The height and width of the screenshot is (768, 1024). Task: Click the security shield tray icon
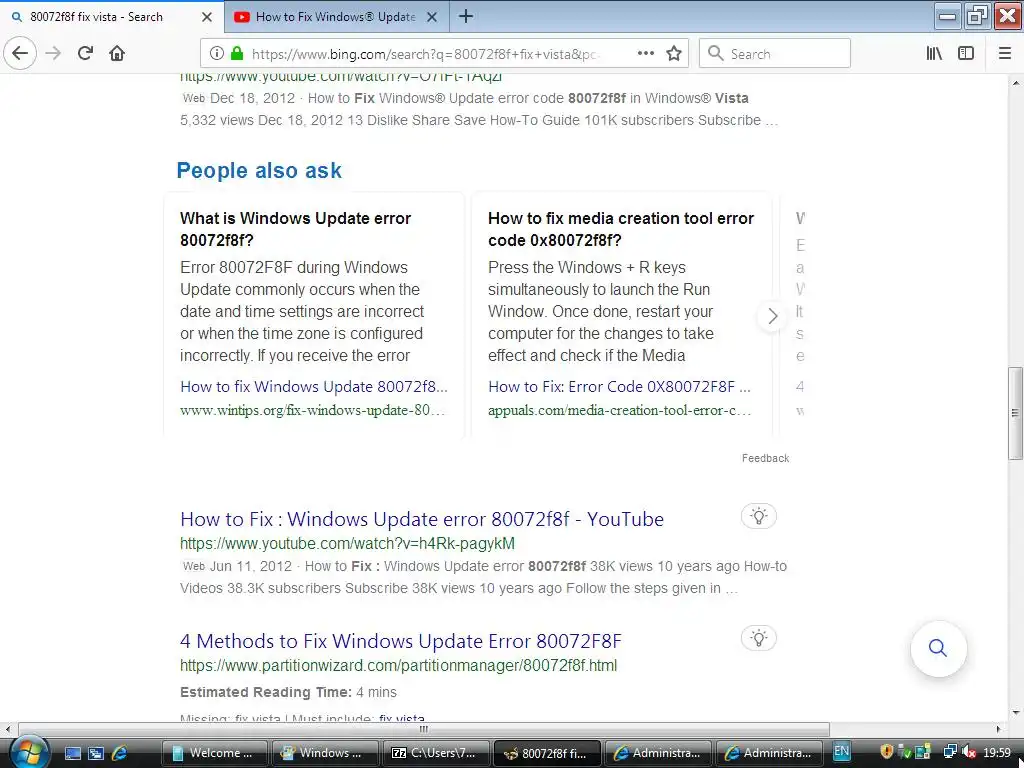click(x=886, y=752)
